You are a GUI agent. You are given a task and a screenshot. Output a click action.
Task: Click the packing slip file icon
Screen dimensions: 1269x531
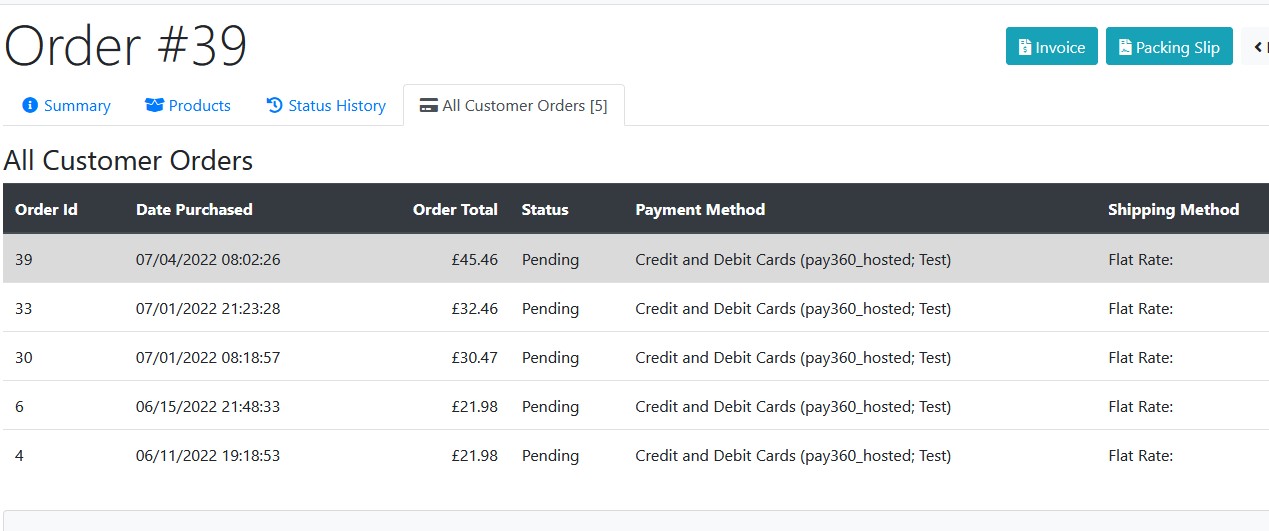(x=1125, y=47)
